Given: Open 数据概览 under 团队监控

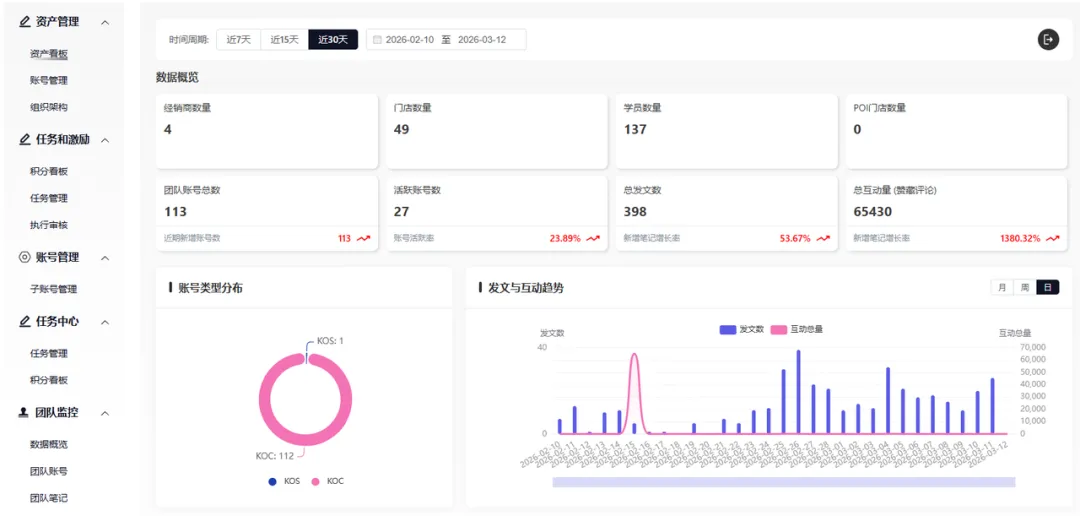Looking at the screenshot, I should tap(49, 444).
